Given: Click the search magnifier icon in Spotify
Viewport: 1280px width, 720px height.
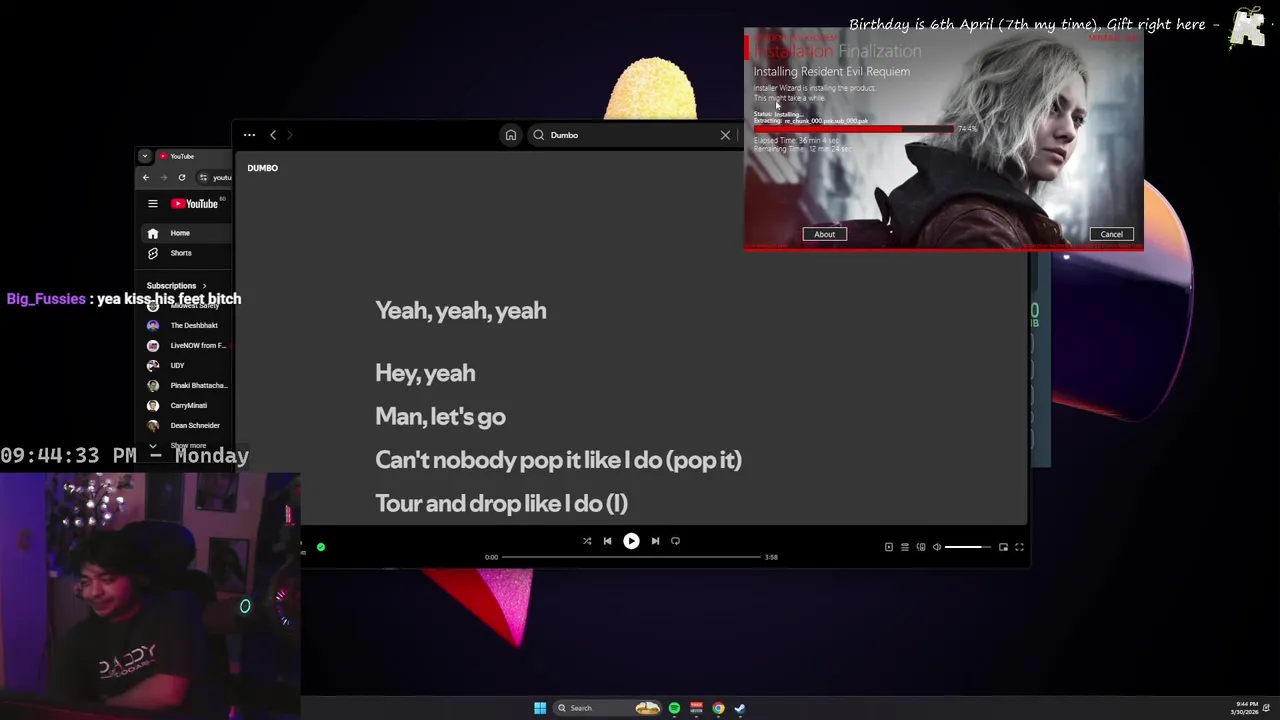Looking at the screenshot, I should [x=539, y=135].
